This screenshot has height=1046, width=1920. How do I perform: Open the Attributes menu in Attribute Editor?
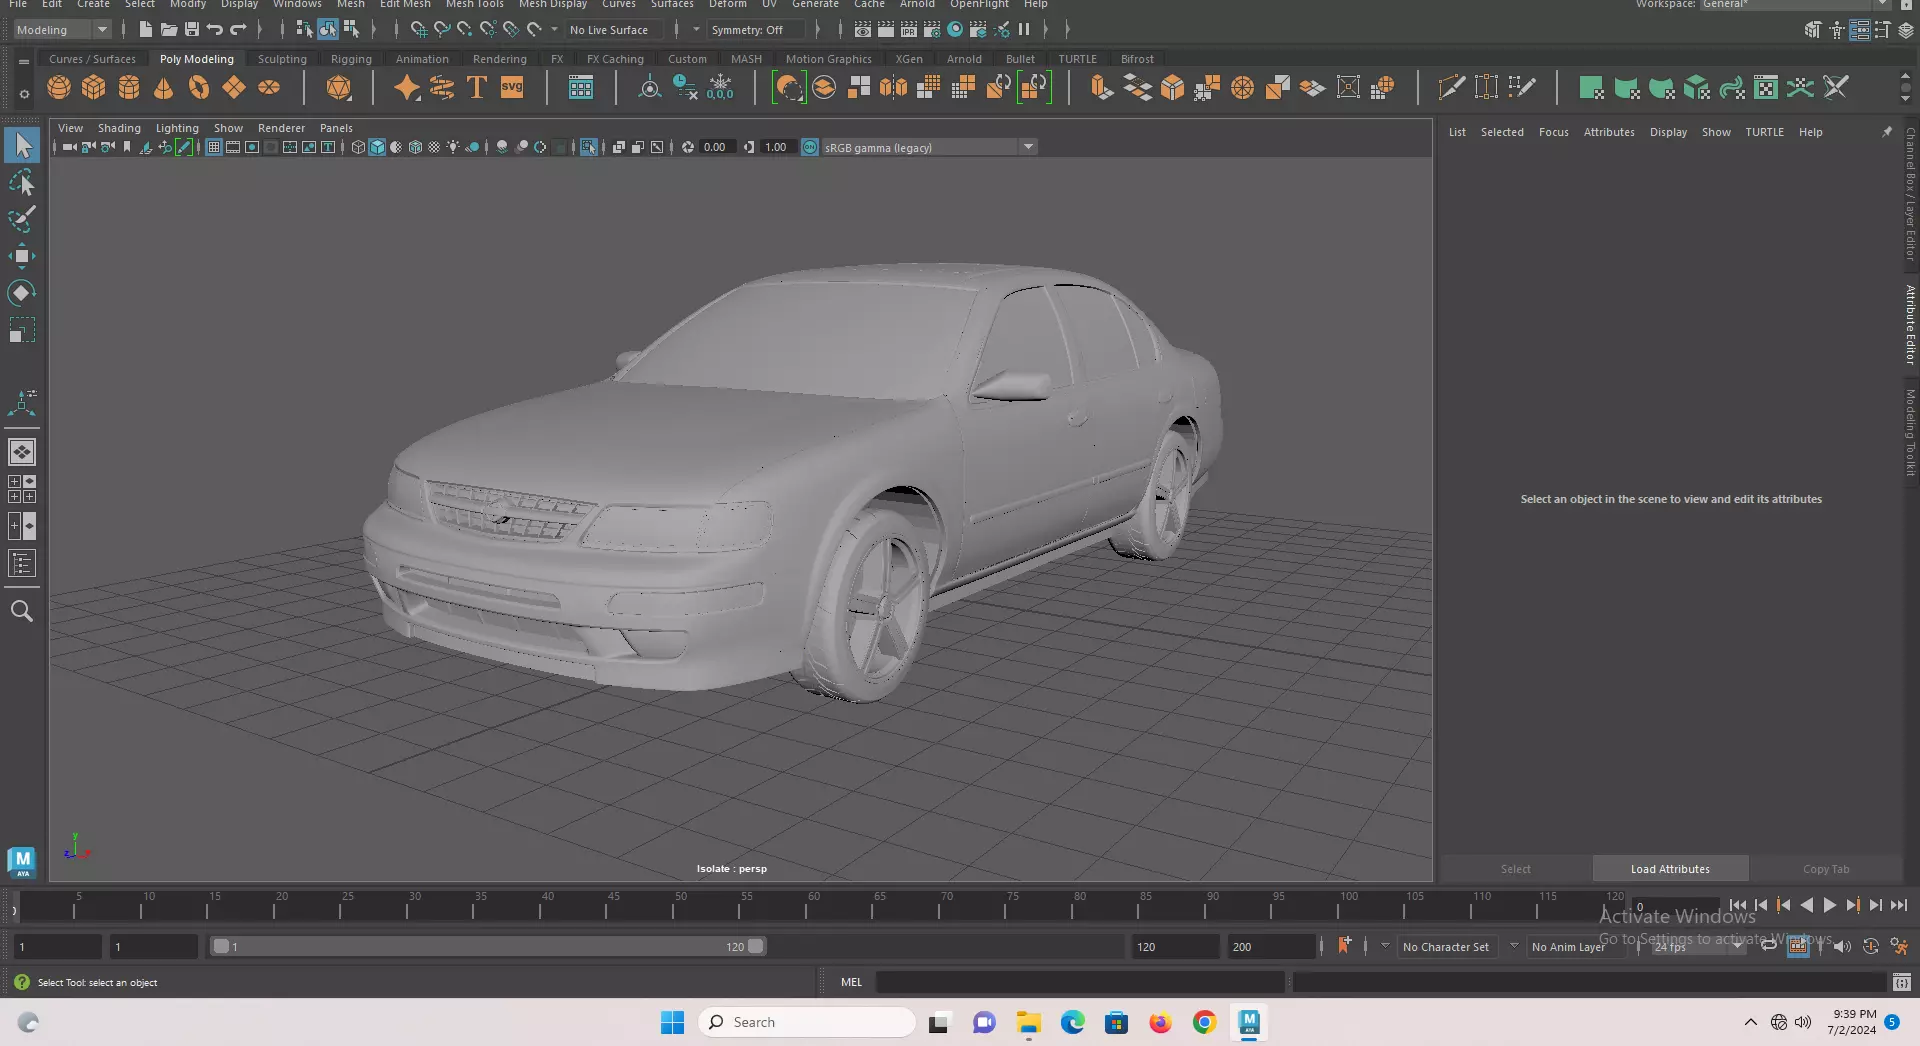click(1609, 132)
